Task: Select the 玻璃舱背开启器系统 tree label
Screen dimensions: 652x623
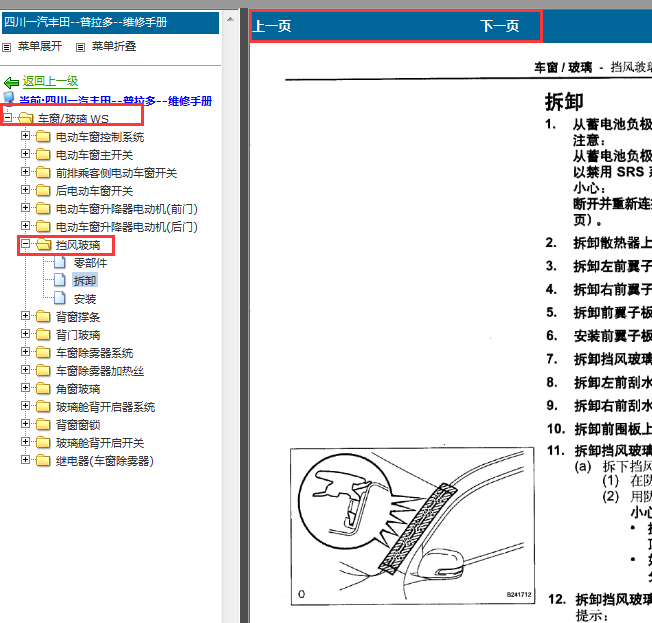Action: point(106,407)
